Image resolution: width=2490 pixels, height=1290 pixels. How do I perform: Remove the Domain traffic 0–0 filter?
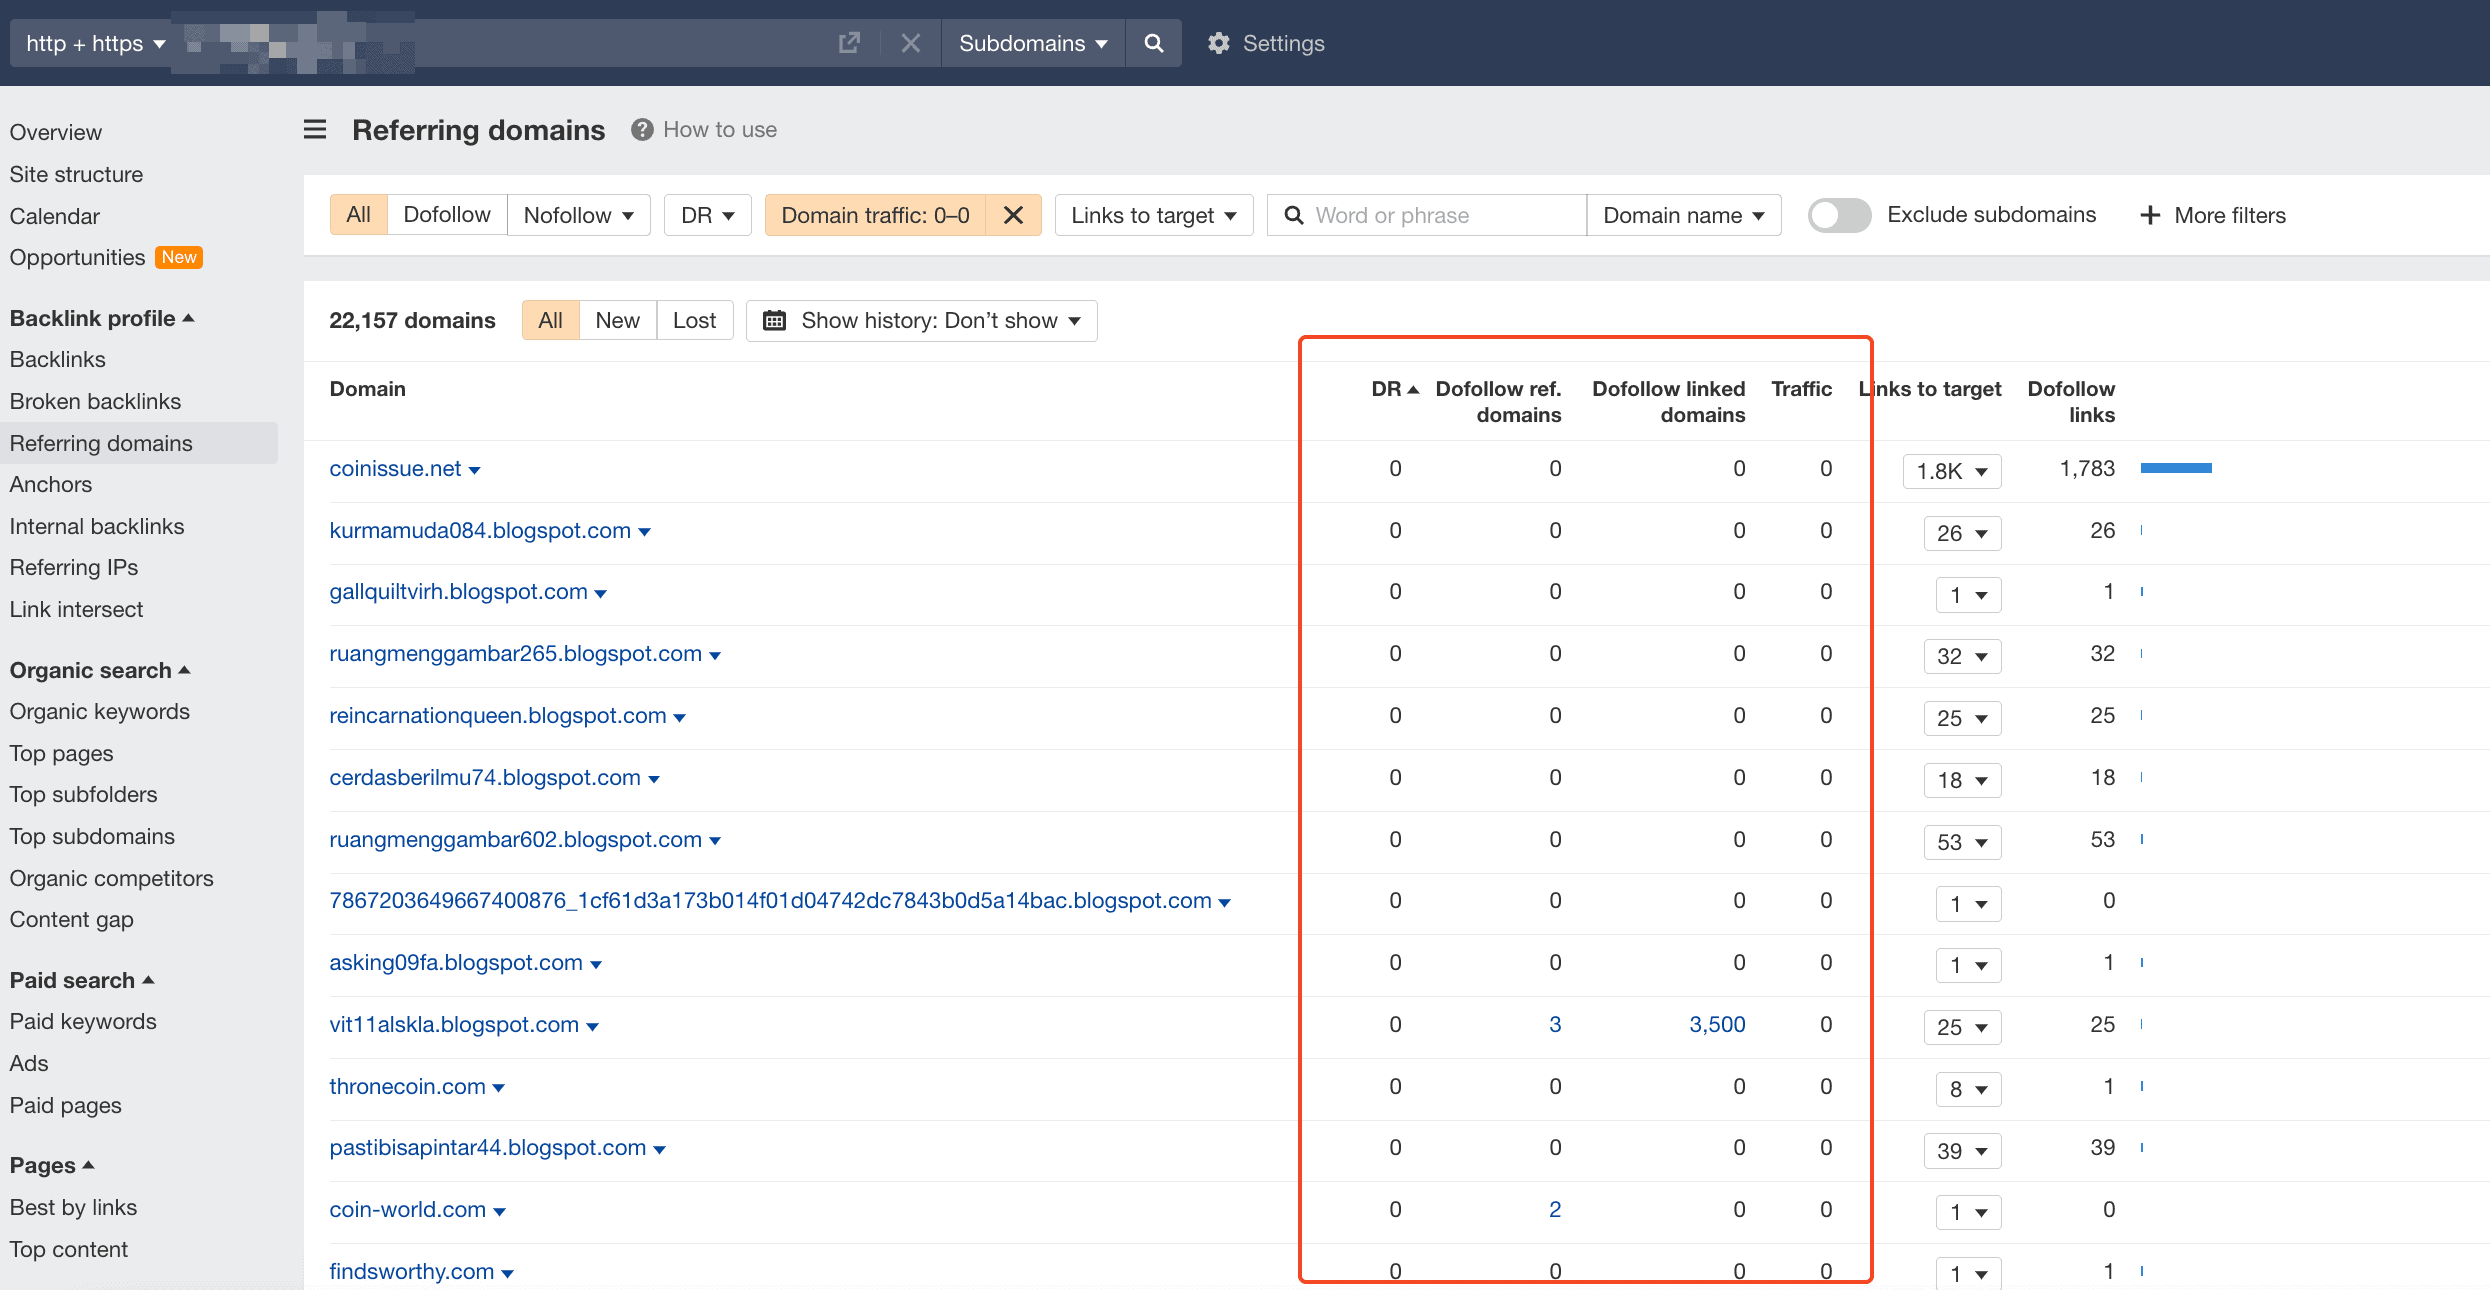(1013, 215)
